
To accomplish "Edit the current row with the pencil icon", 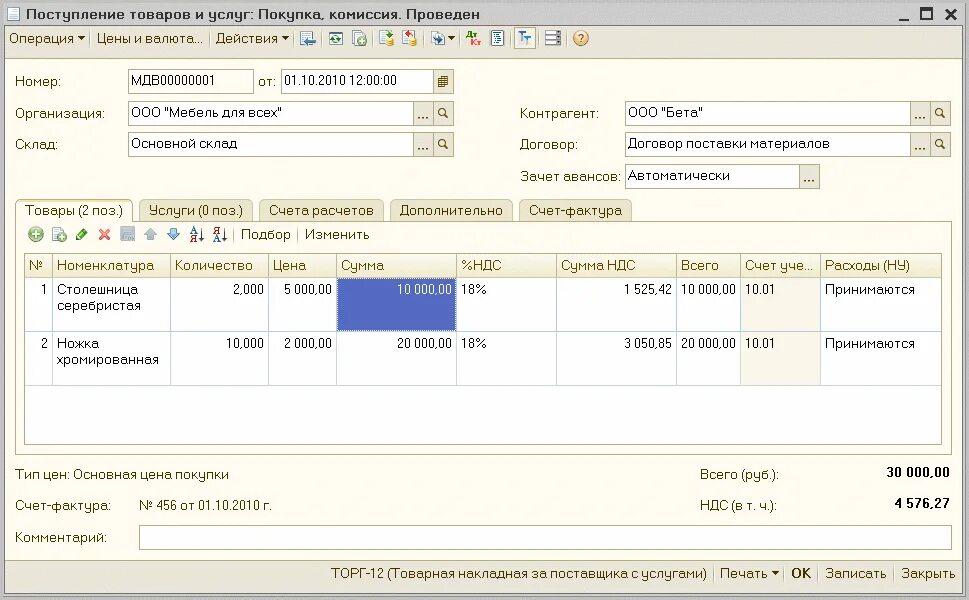I will click(x=82, y=234).
